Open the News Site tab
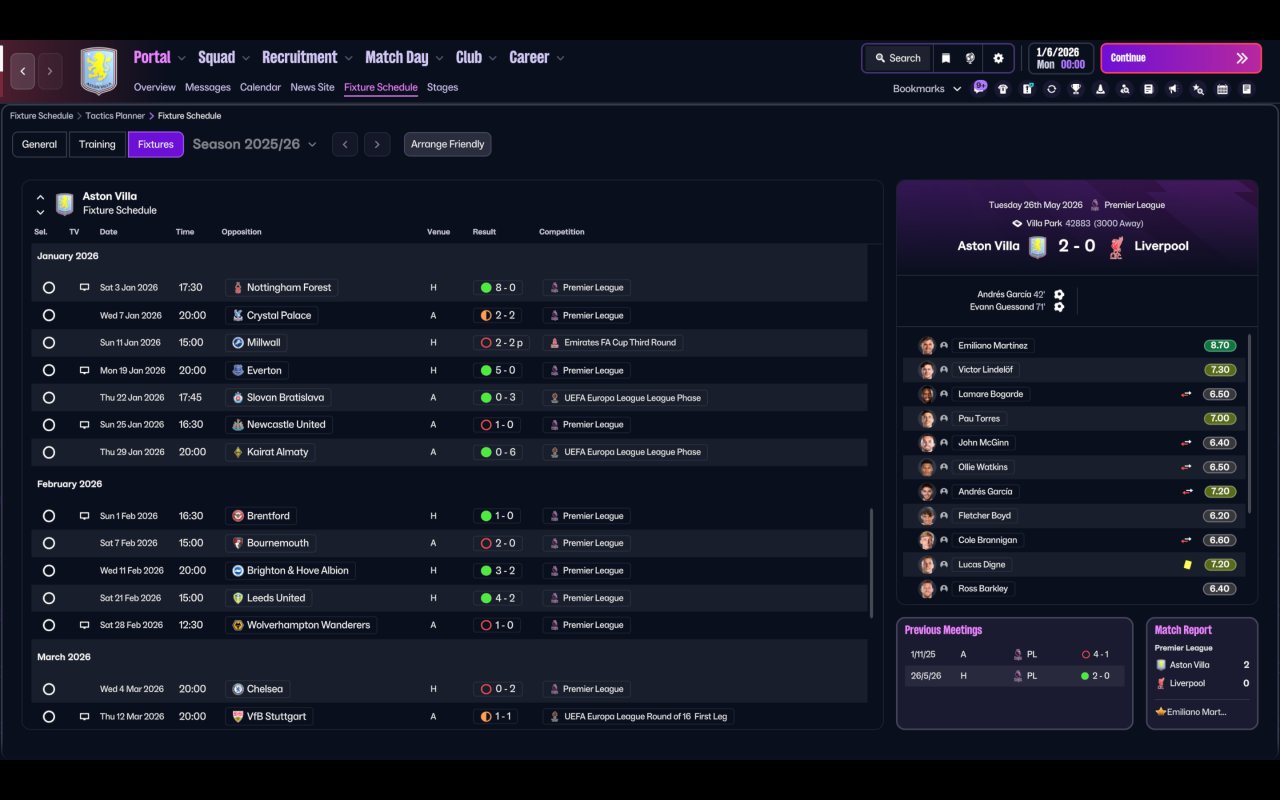This screenshot has width=1280, height=800. (312, 88)
